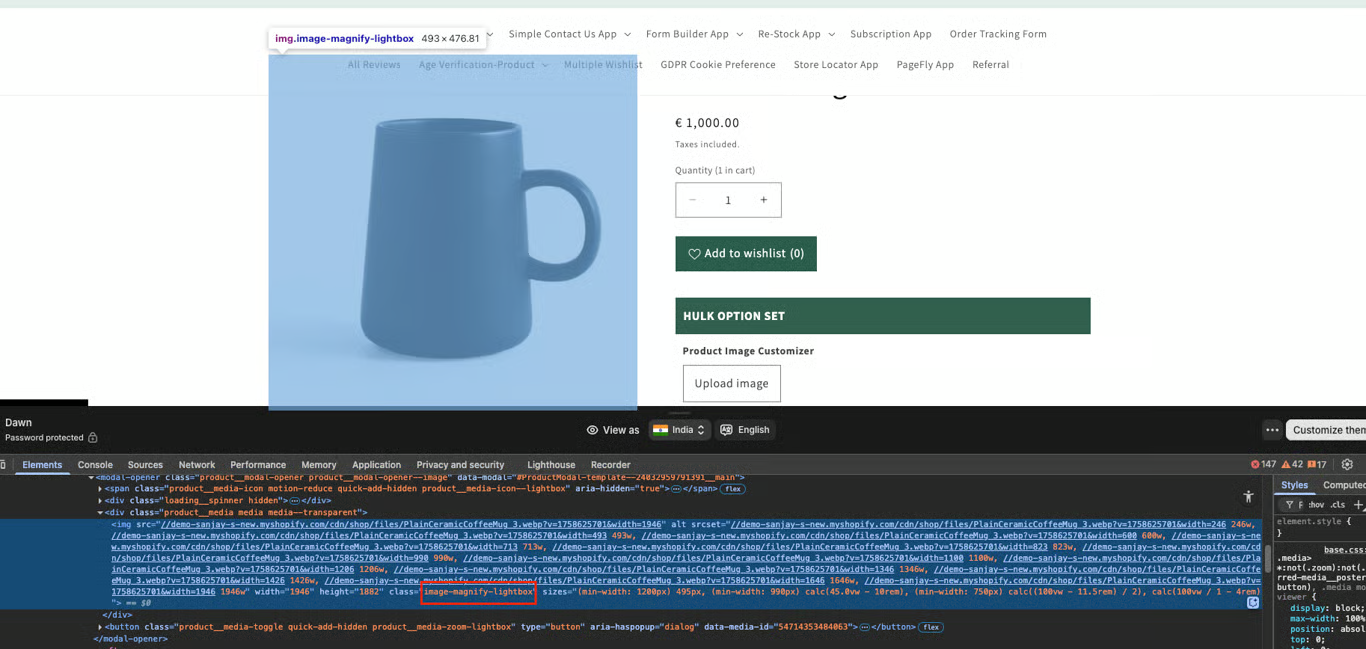Viewport: 1366px width, 649px height.
Task: Open the PageFly App link
Action: [x=925, y=65]
